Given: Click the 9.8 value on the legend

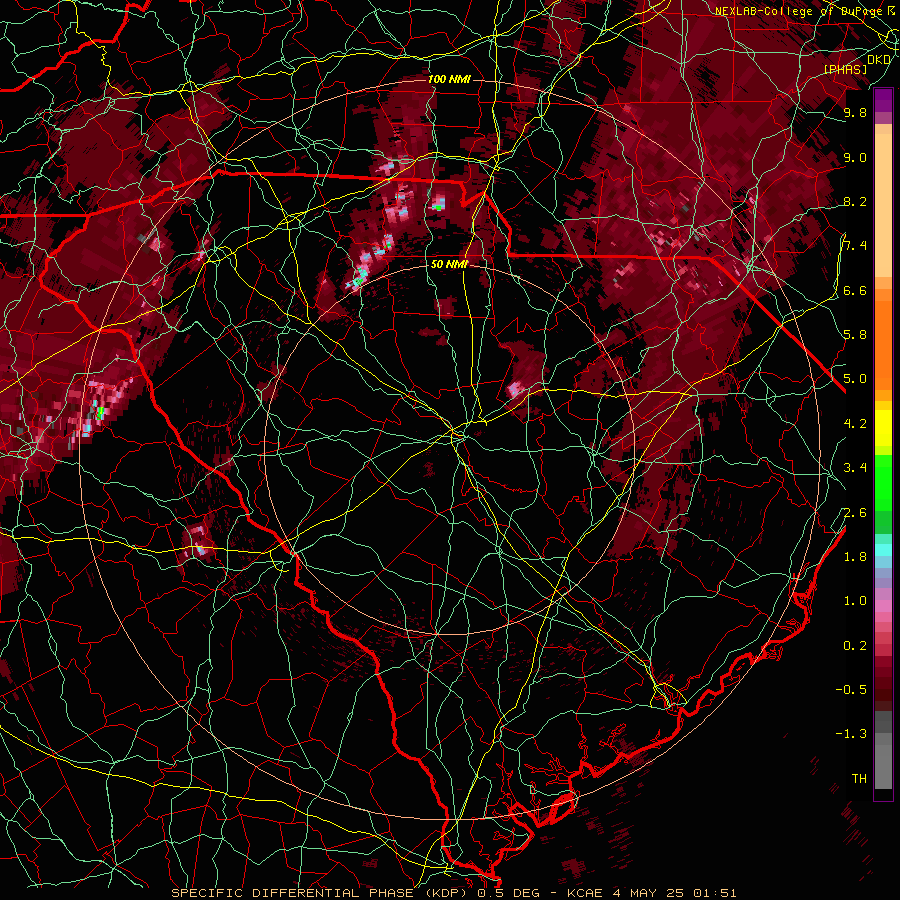Looking at the screenshot, I should pos(855,112).
